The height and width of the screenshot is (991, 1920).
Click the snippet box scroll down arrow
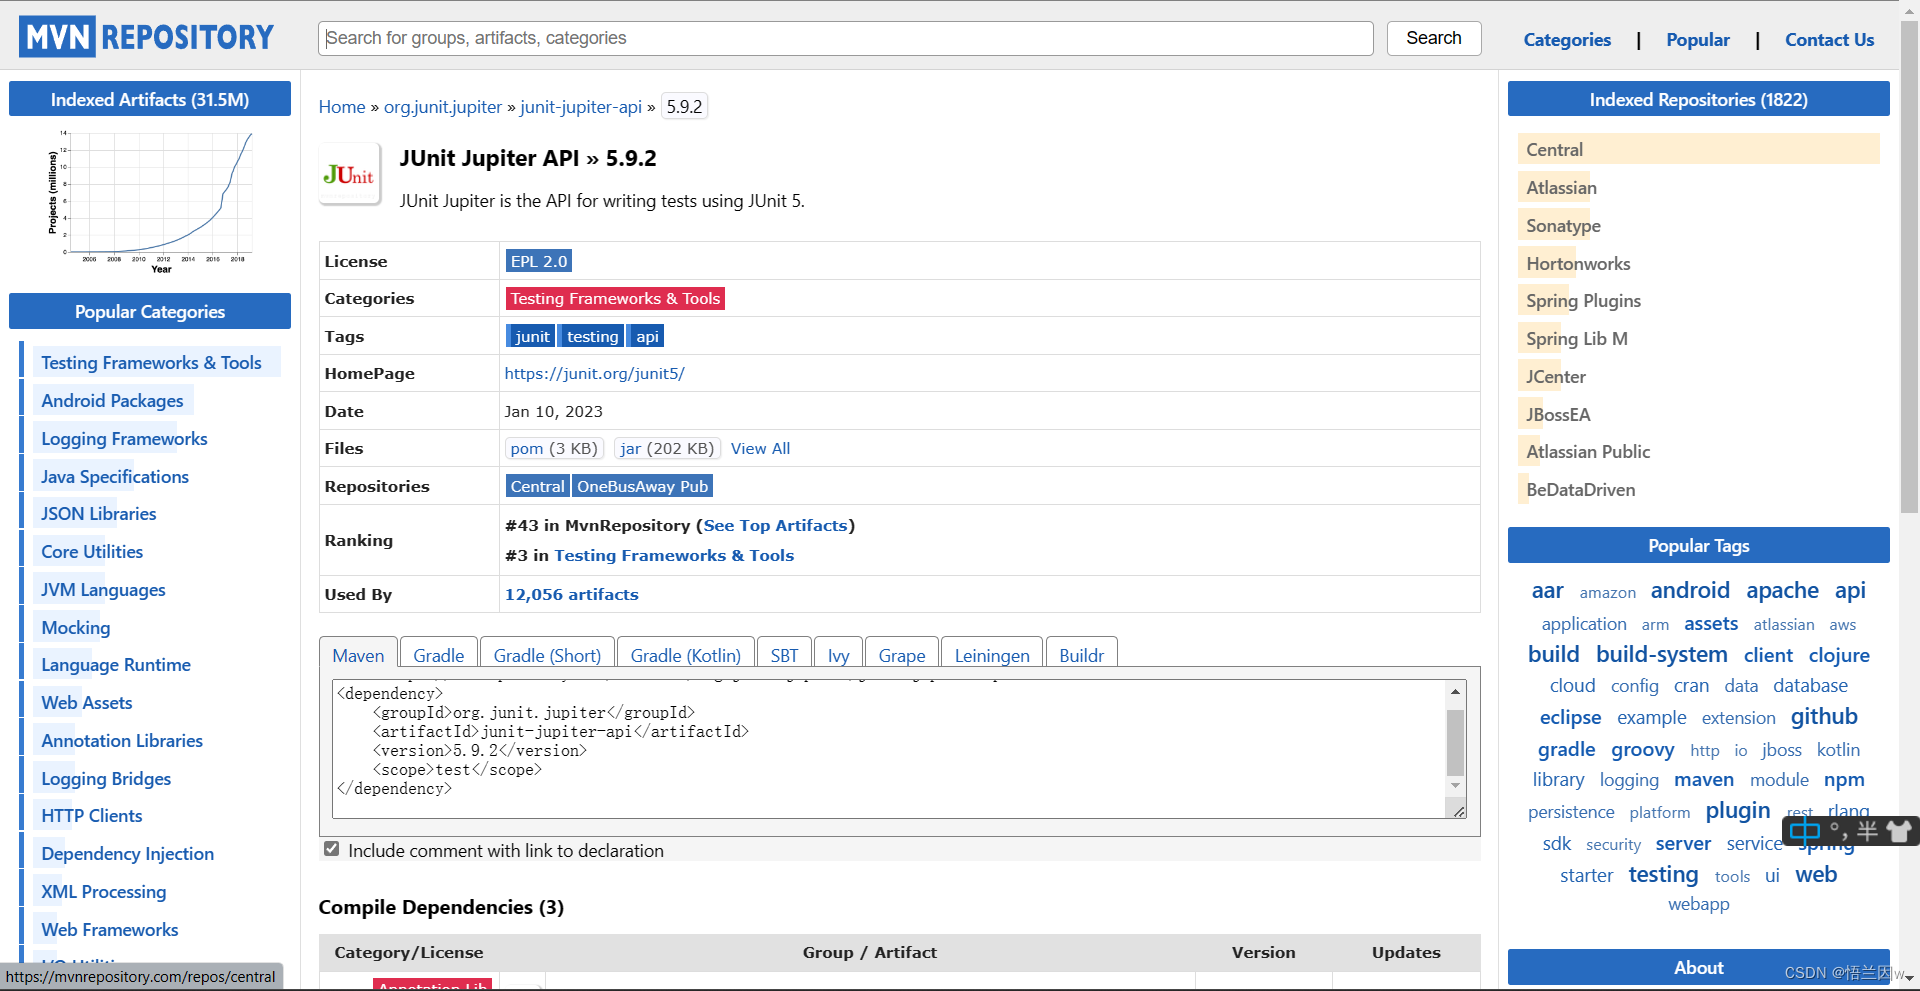[1455, 786]
